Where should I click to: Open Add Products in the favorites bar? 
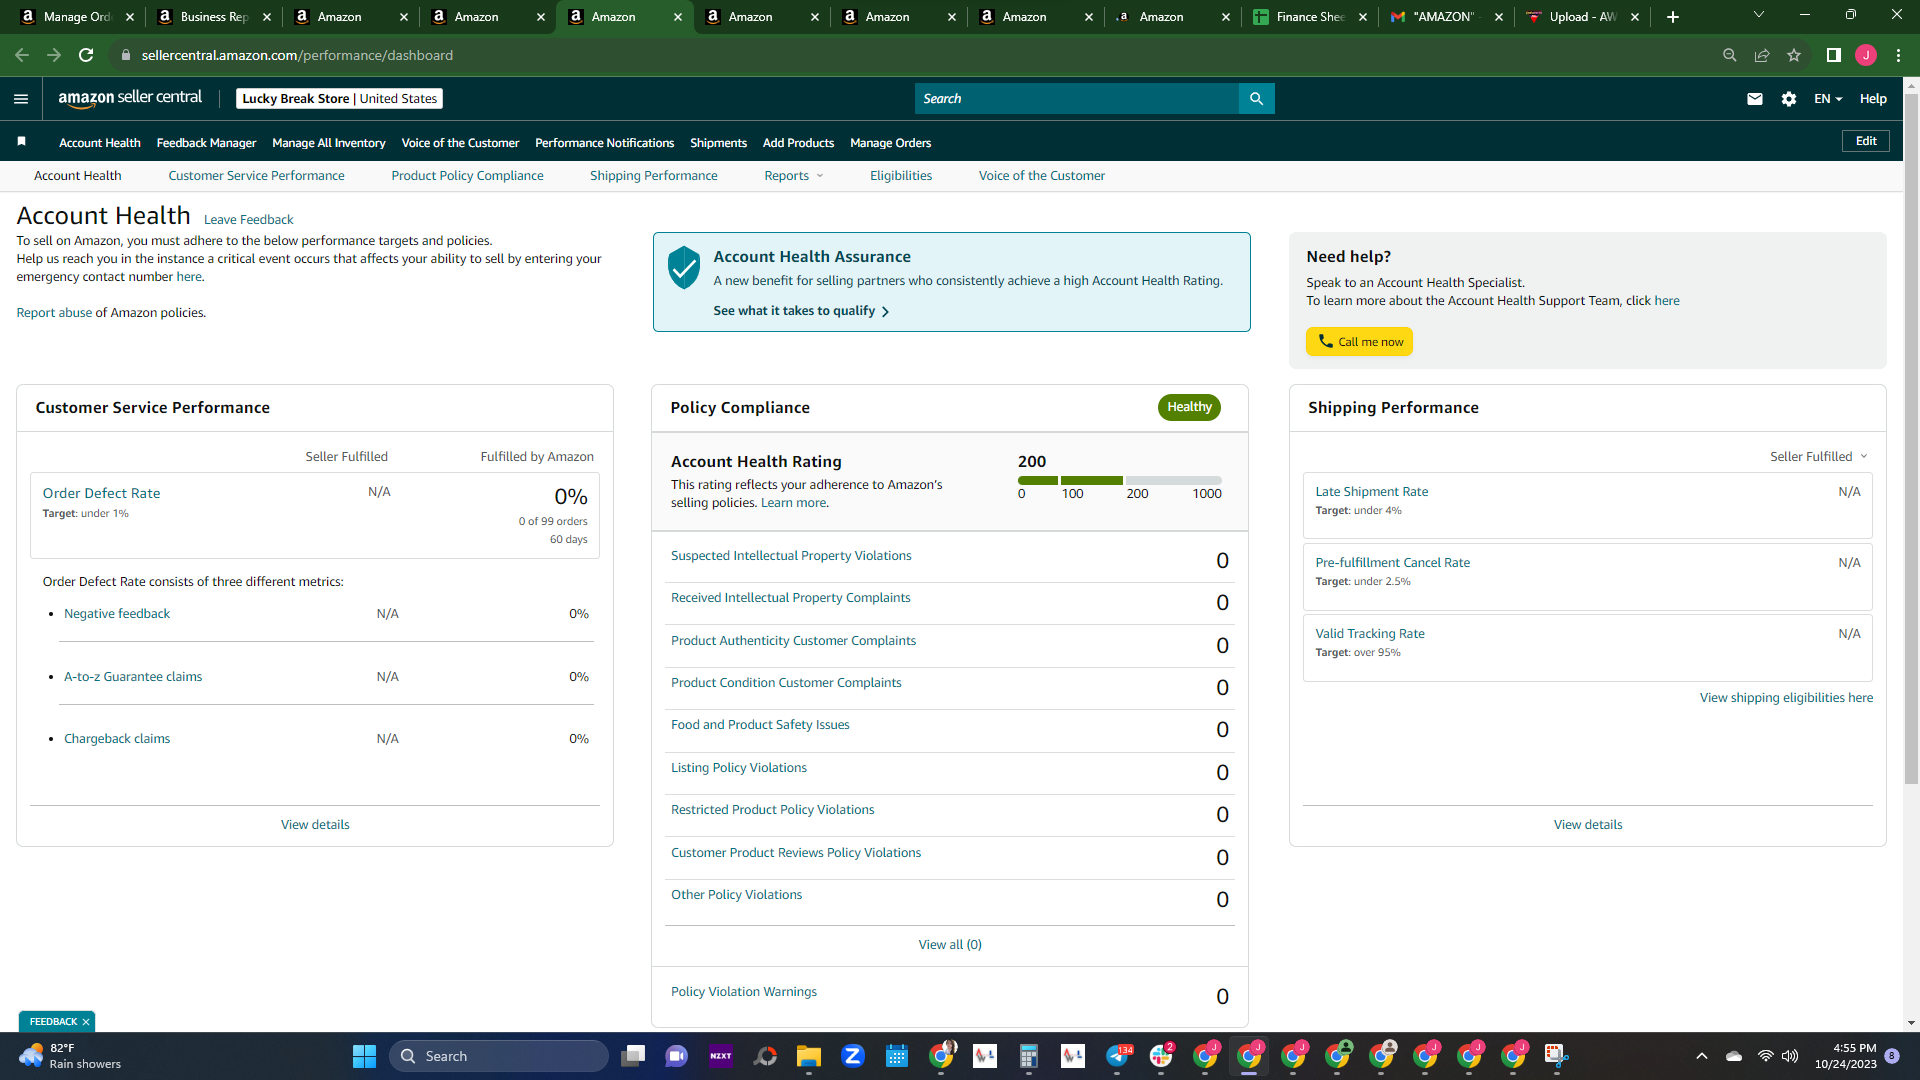798,143
